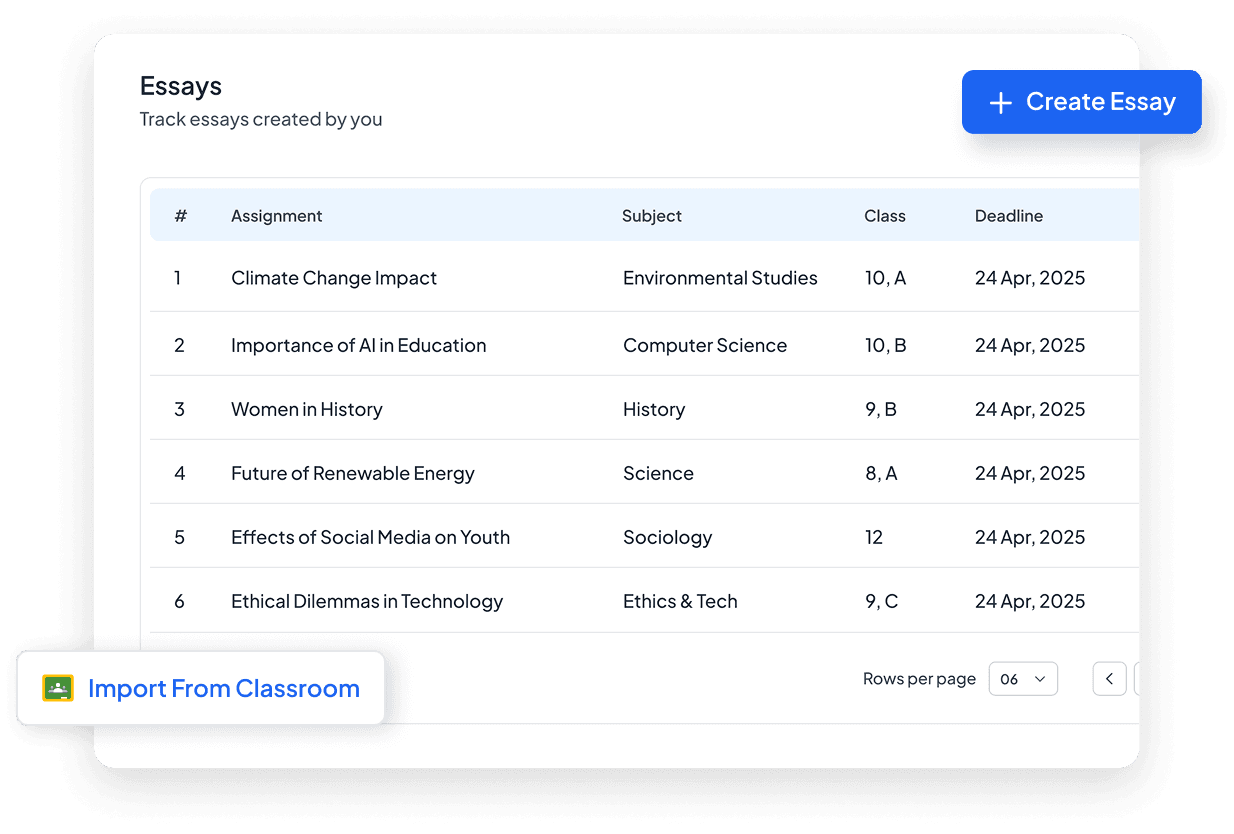The image size is (1234, 834).
Task: Click the Subject column header
Action: coord(651,215)
